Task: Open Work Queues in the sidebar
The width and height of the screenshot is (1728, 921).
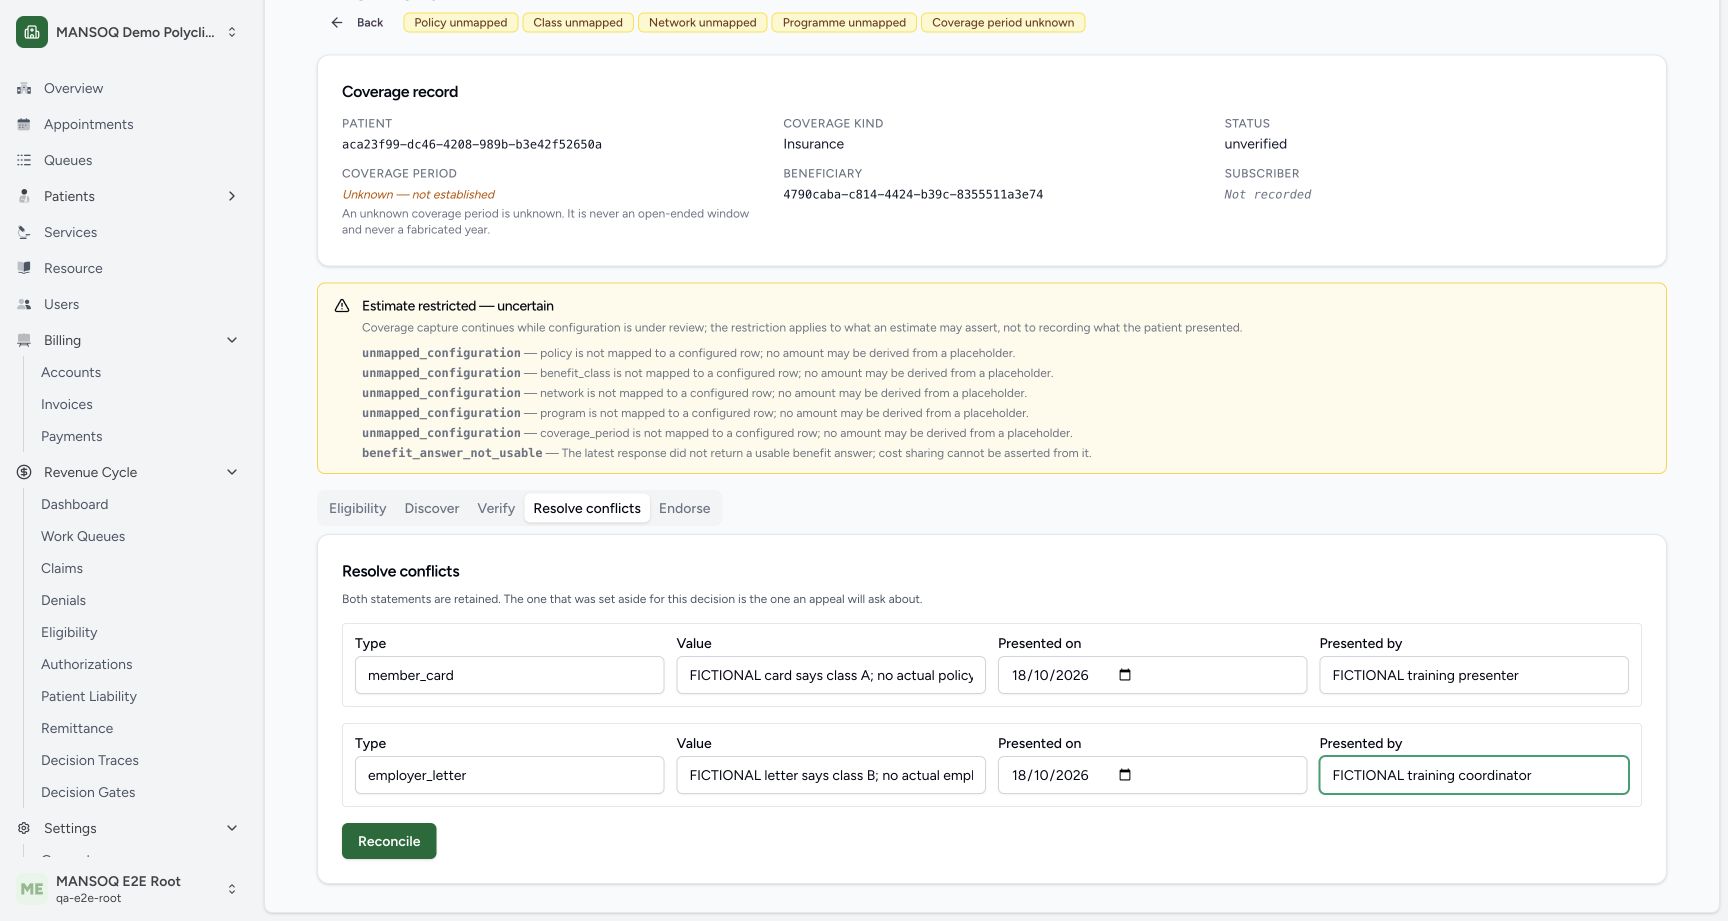Action: click(83, 536)
